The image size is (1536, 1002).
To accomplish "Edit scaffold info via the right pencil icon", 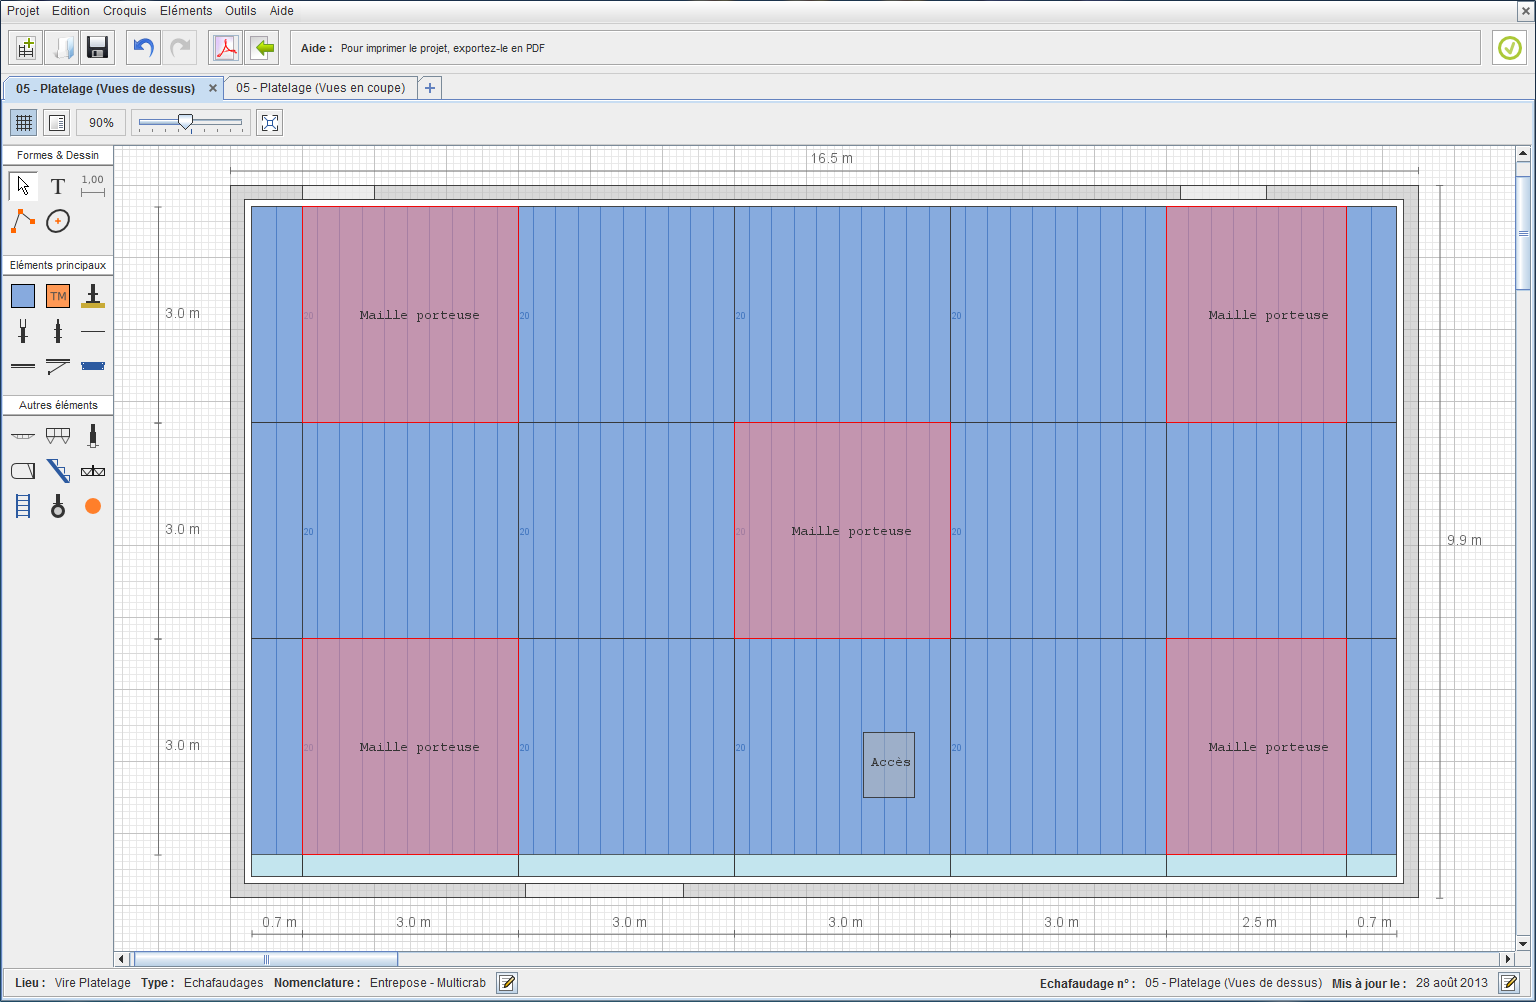I will [1509, 983].
